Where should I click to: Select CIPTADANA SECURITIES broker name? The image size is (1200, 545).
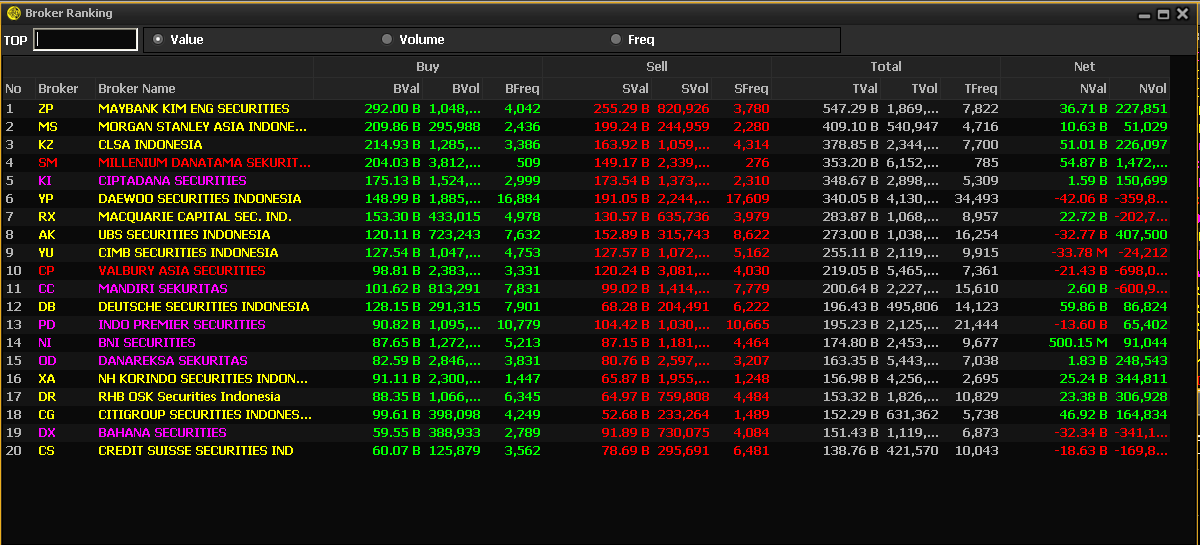click(172, 180)
